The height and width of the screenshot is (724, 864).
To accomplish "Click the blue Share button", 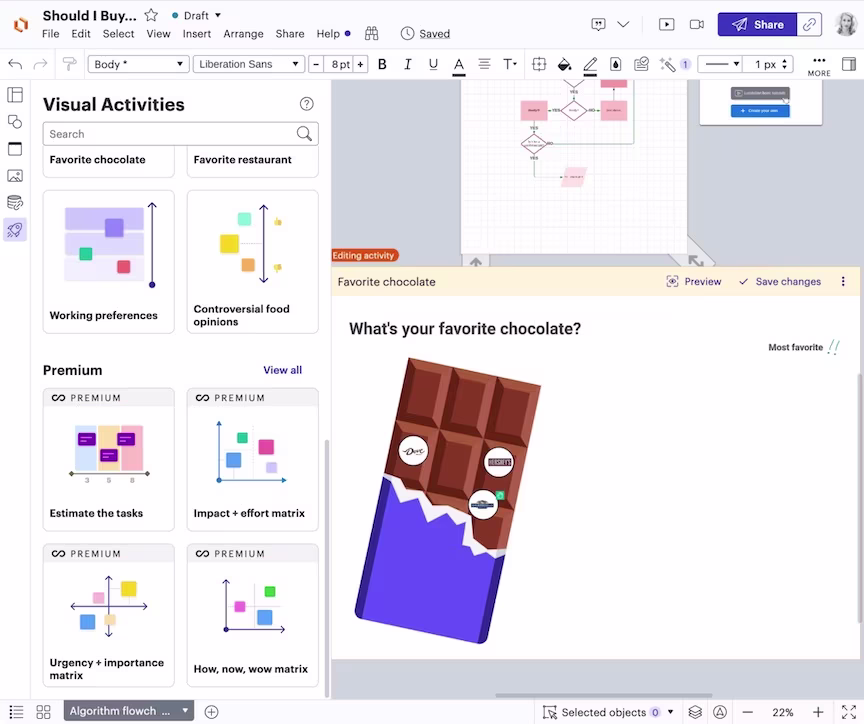I will point(757,24).
